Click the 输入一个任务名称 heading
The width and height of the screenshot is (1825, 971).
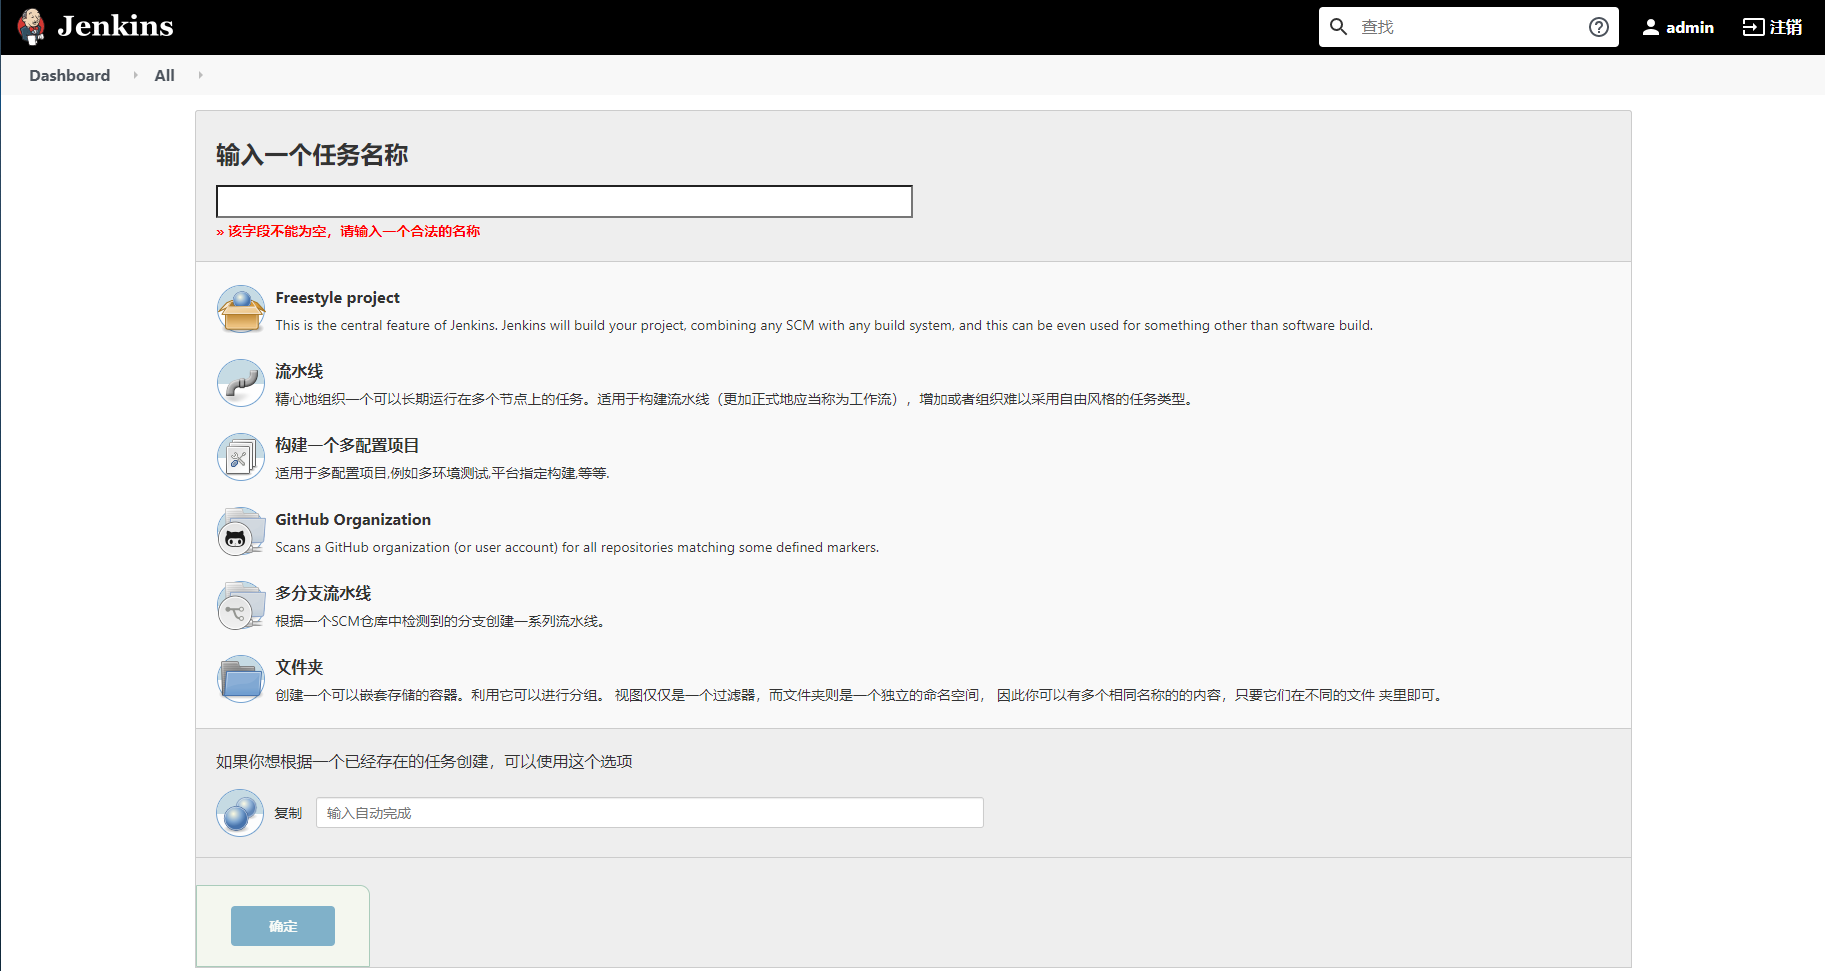pos(312,155)
